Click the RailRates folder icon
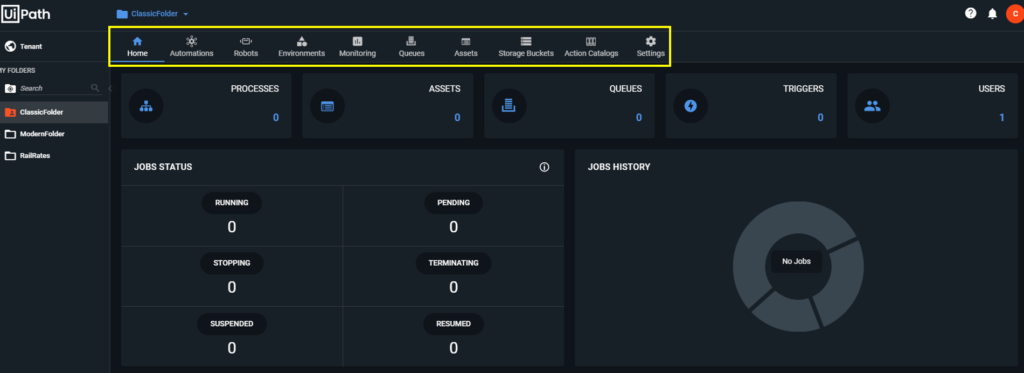Image resolution: width=1024 pixels, height=373 pixels. (10, 155)
